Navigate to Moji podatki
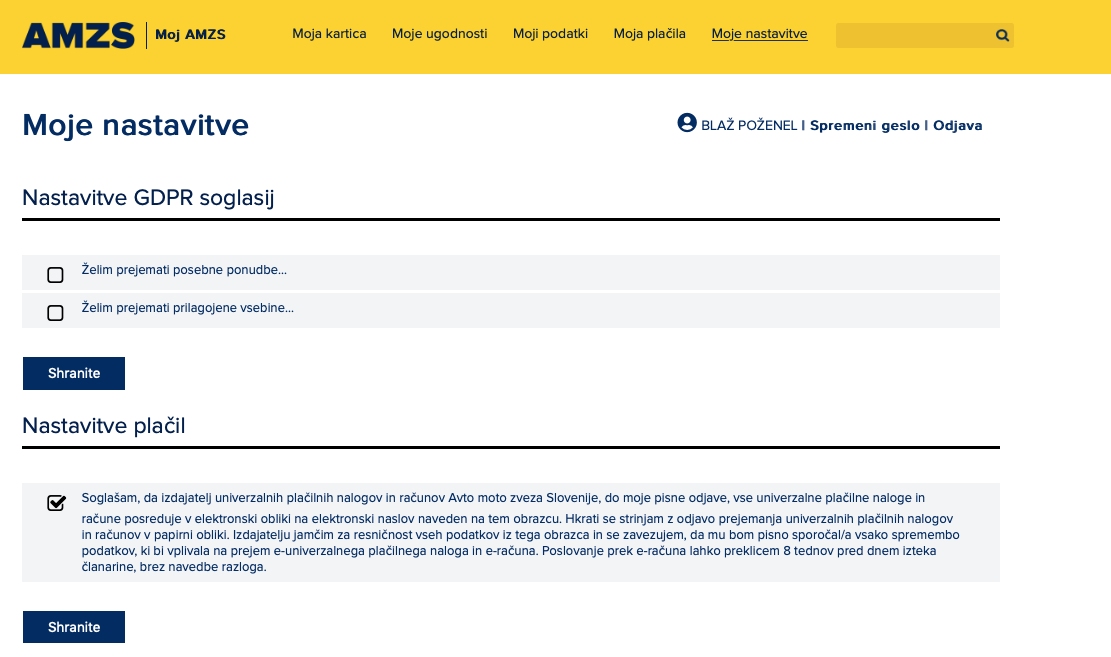1111x657 pixels. pos(550,34)
